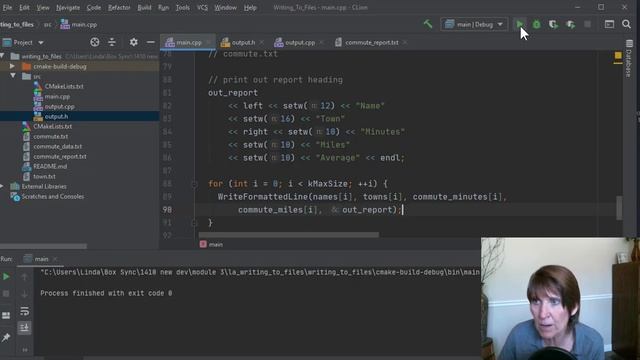Close the main.cpp tab
640x360 pixels.
tap(209, 42)
